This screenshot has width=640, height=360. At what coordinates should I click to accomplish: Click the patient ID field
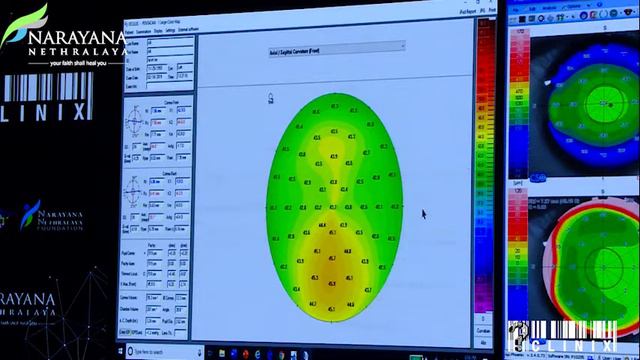pyautogui.click(x=169, y=60)
